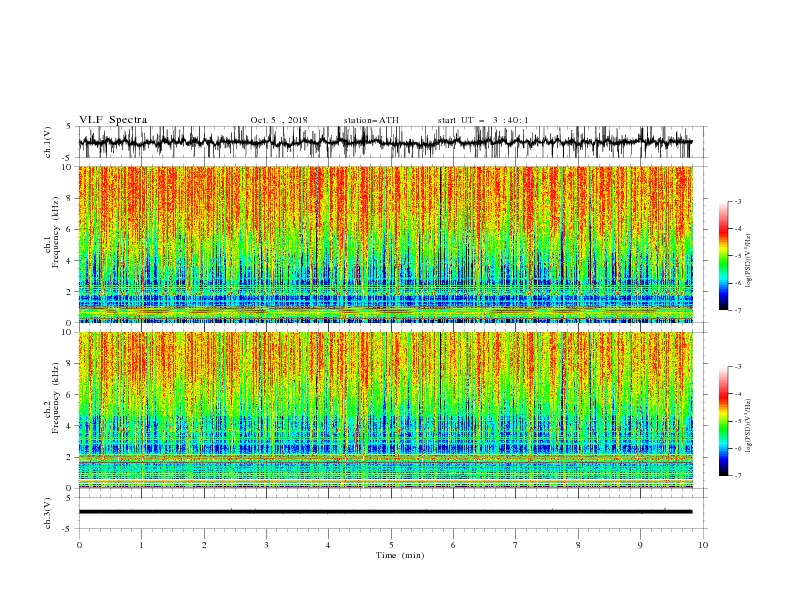The image size is (792, 612).
Task: Click the "station=ATH" header text
Action: [371, 120]
